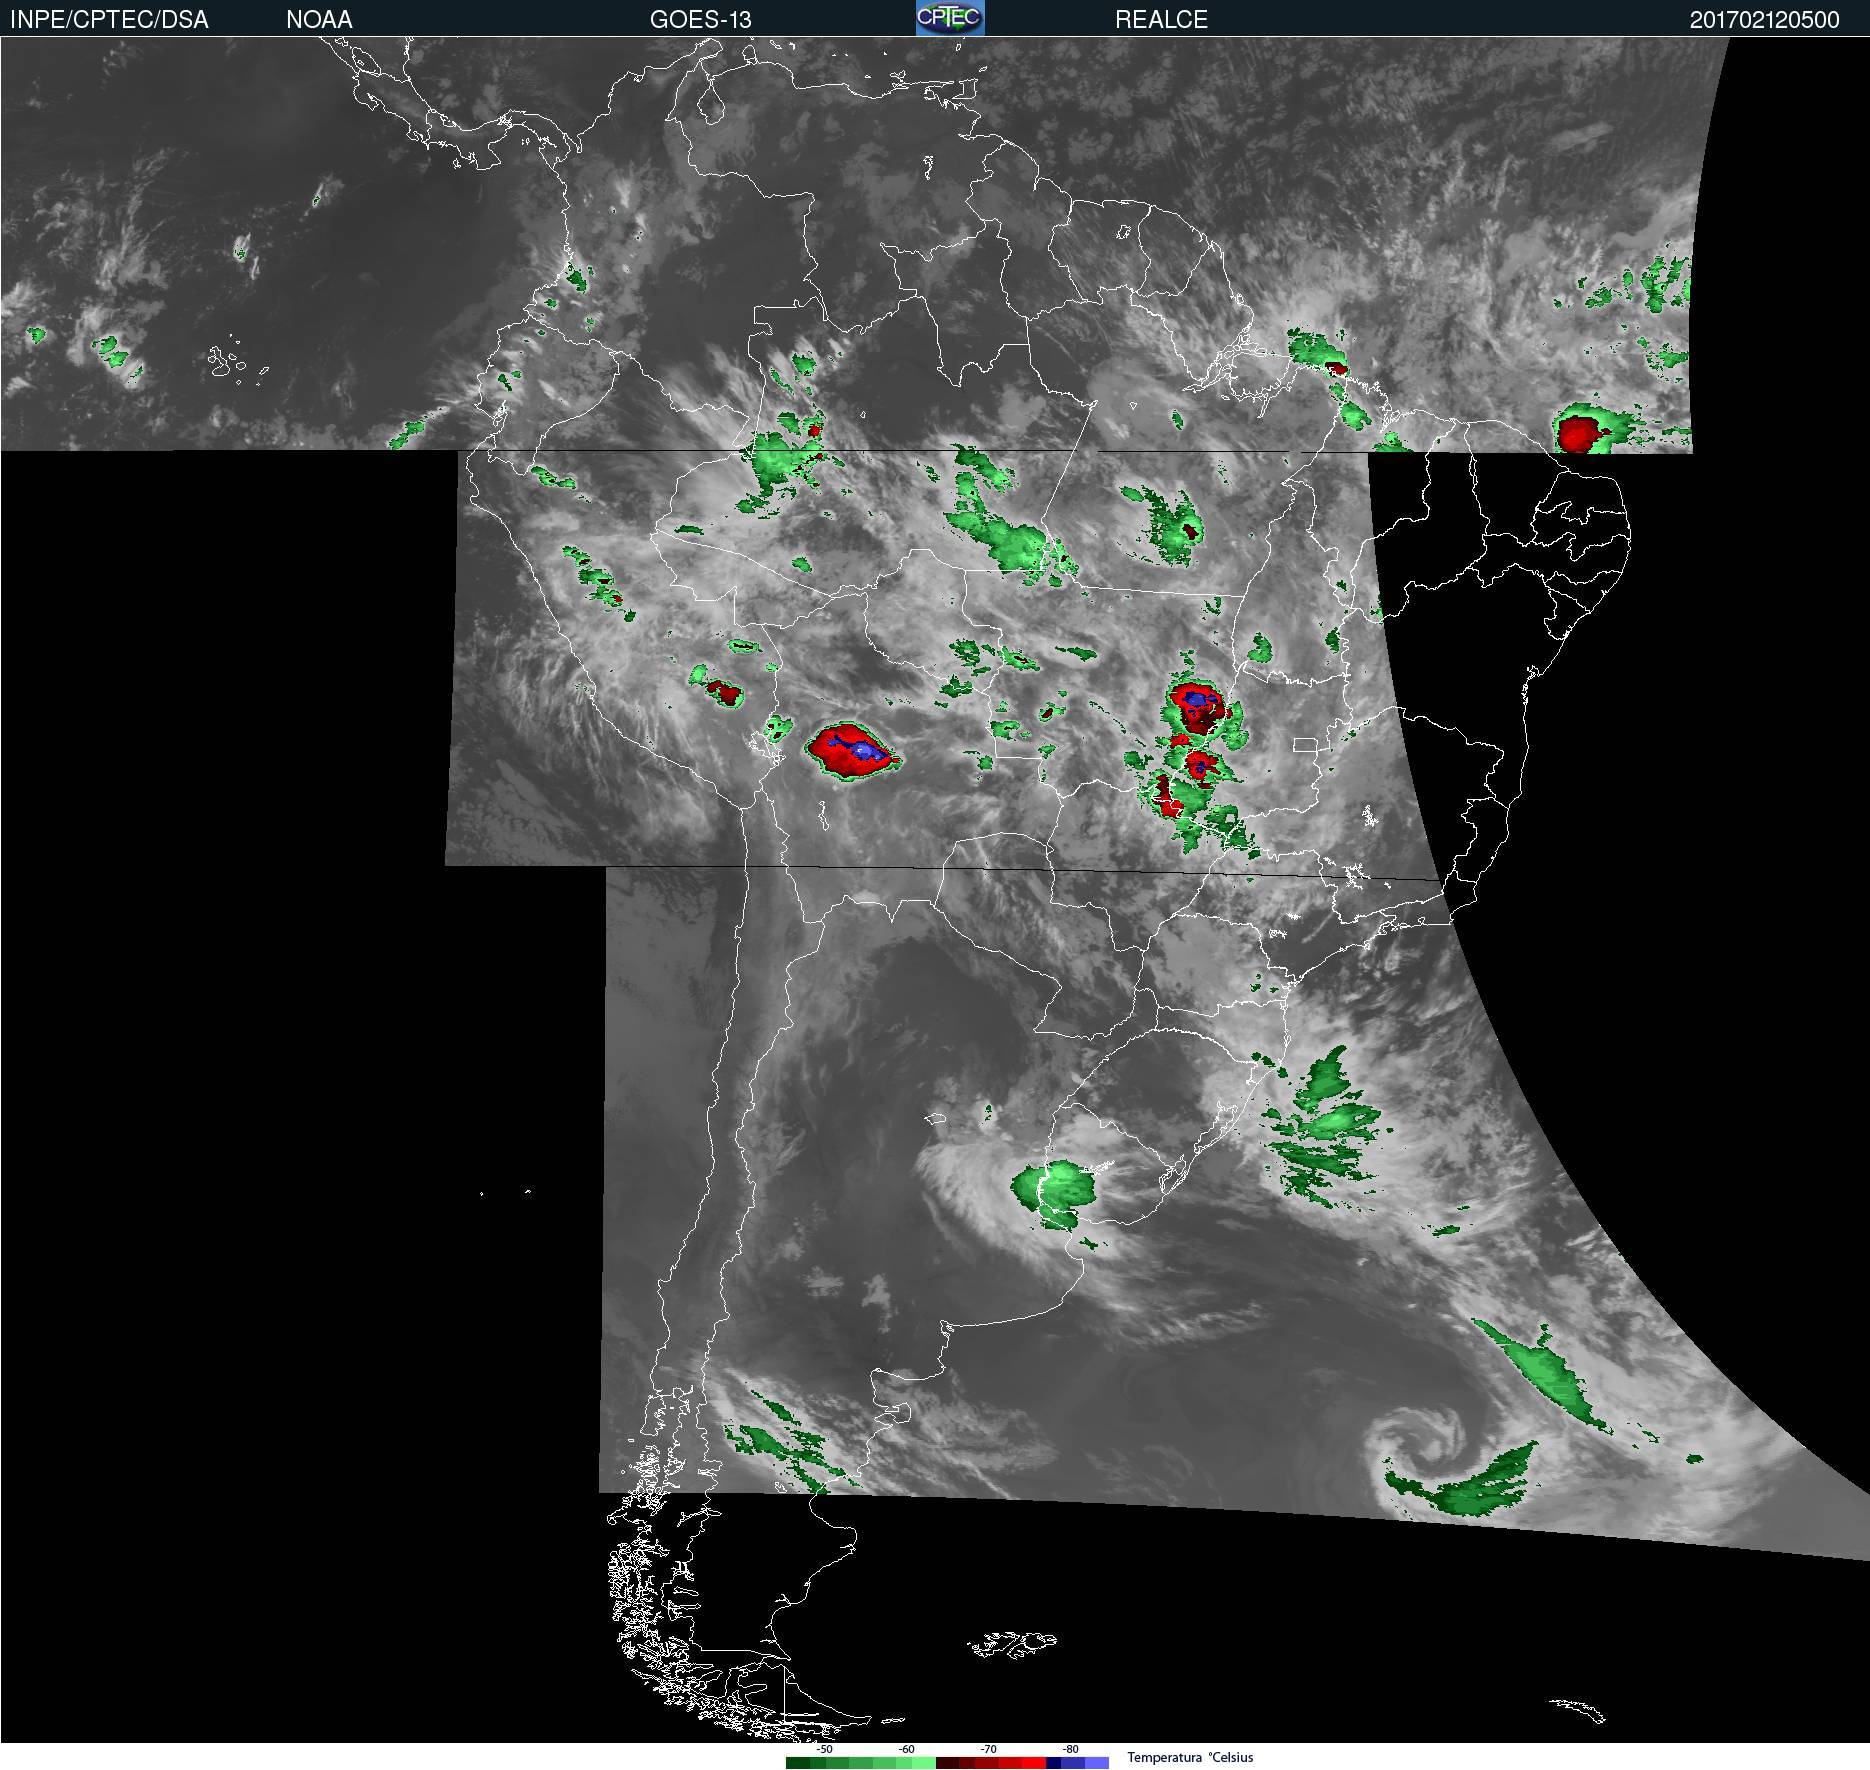Viewport: 1870px width, 1770px height.
Task: Click the REALCE label in the header
Action: (x=1161, y=20)
